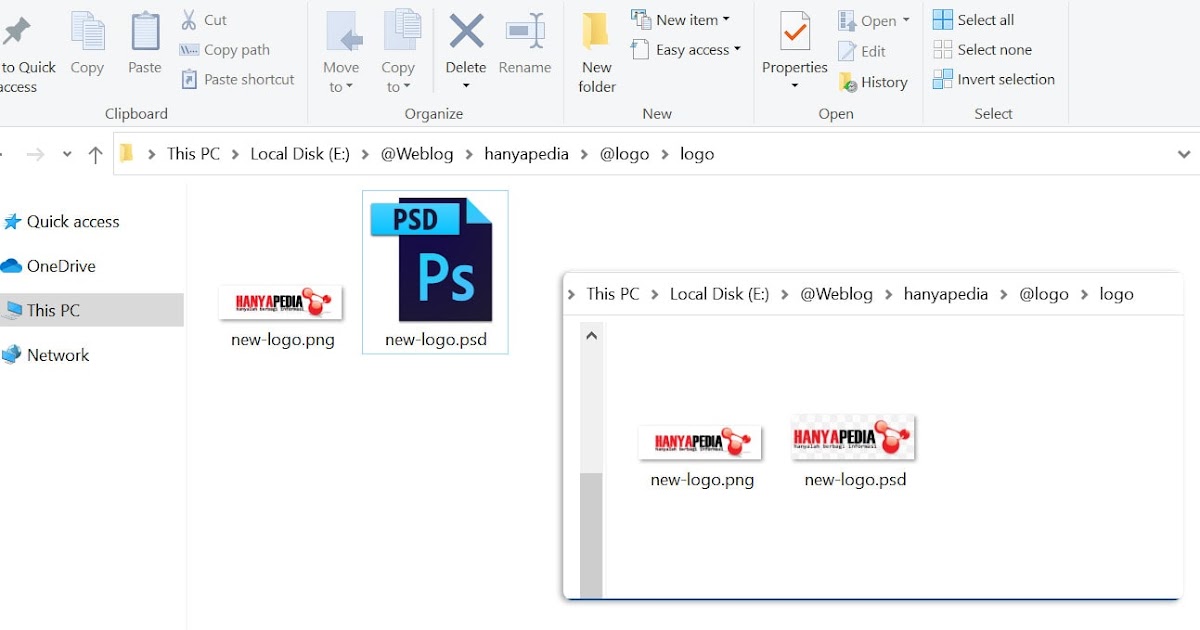The height and width of the screenshot is (630, 1200).
Task: Expand the address bar history dropdown
Action: 1184,154
